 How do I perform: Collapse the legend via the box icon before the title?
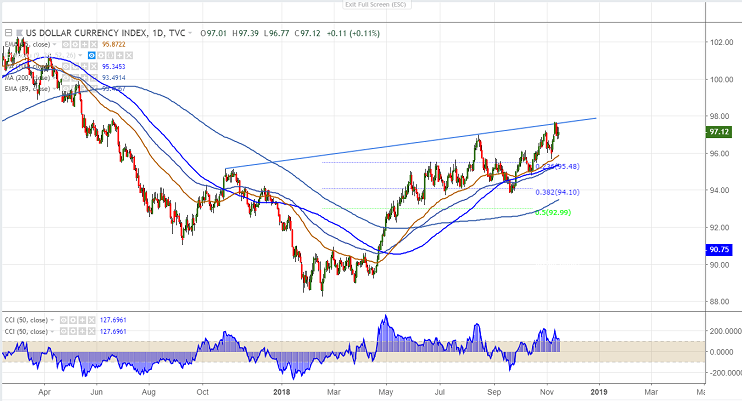coord(9,33)
